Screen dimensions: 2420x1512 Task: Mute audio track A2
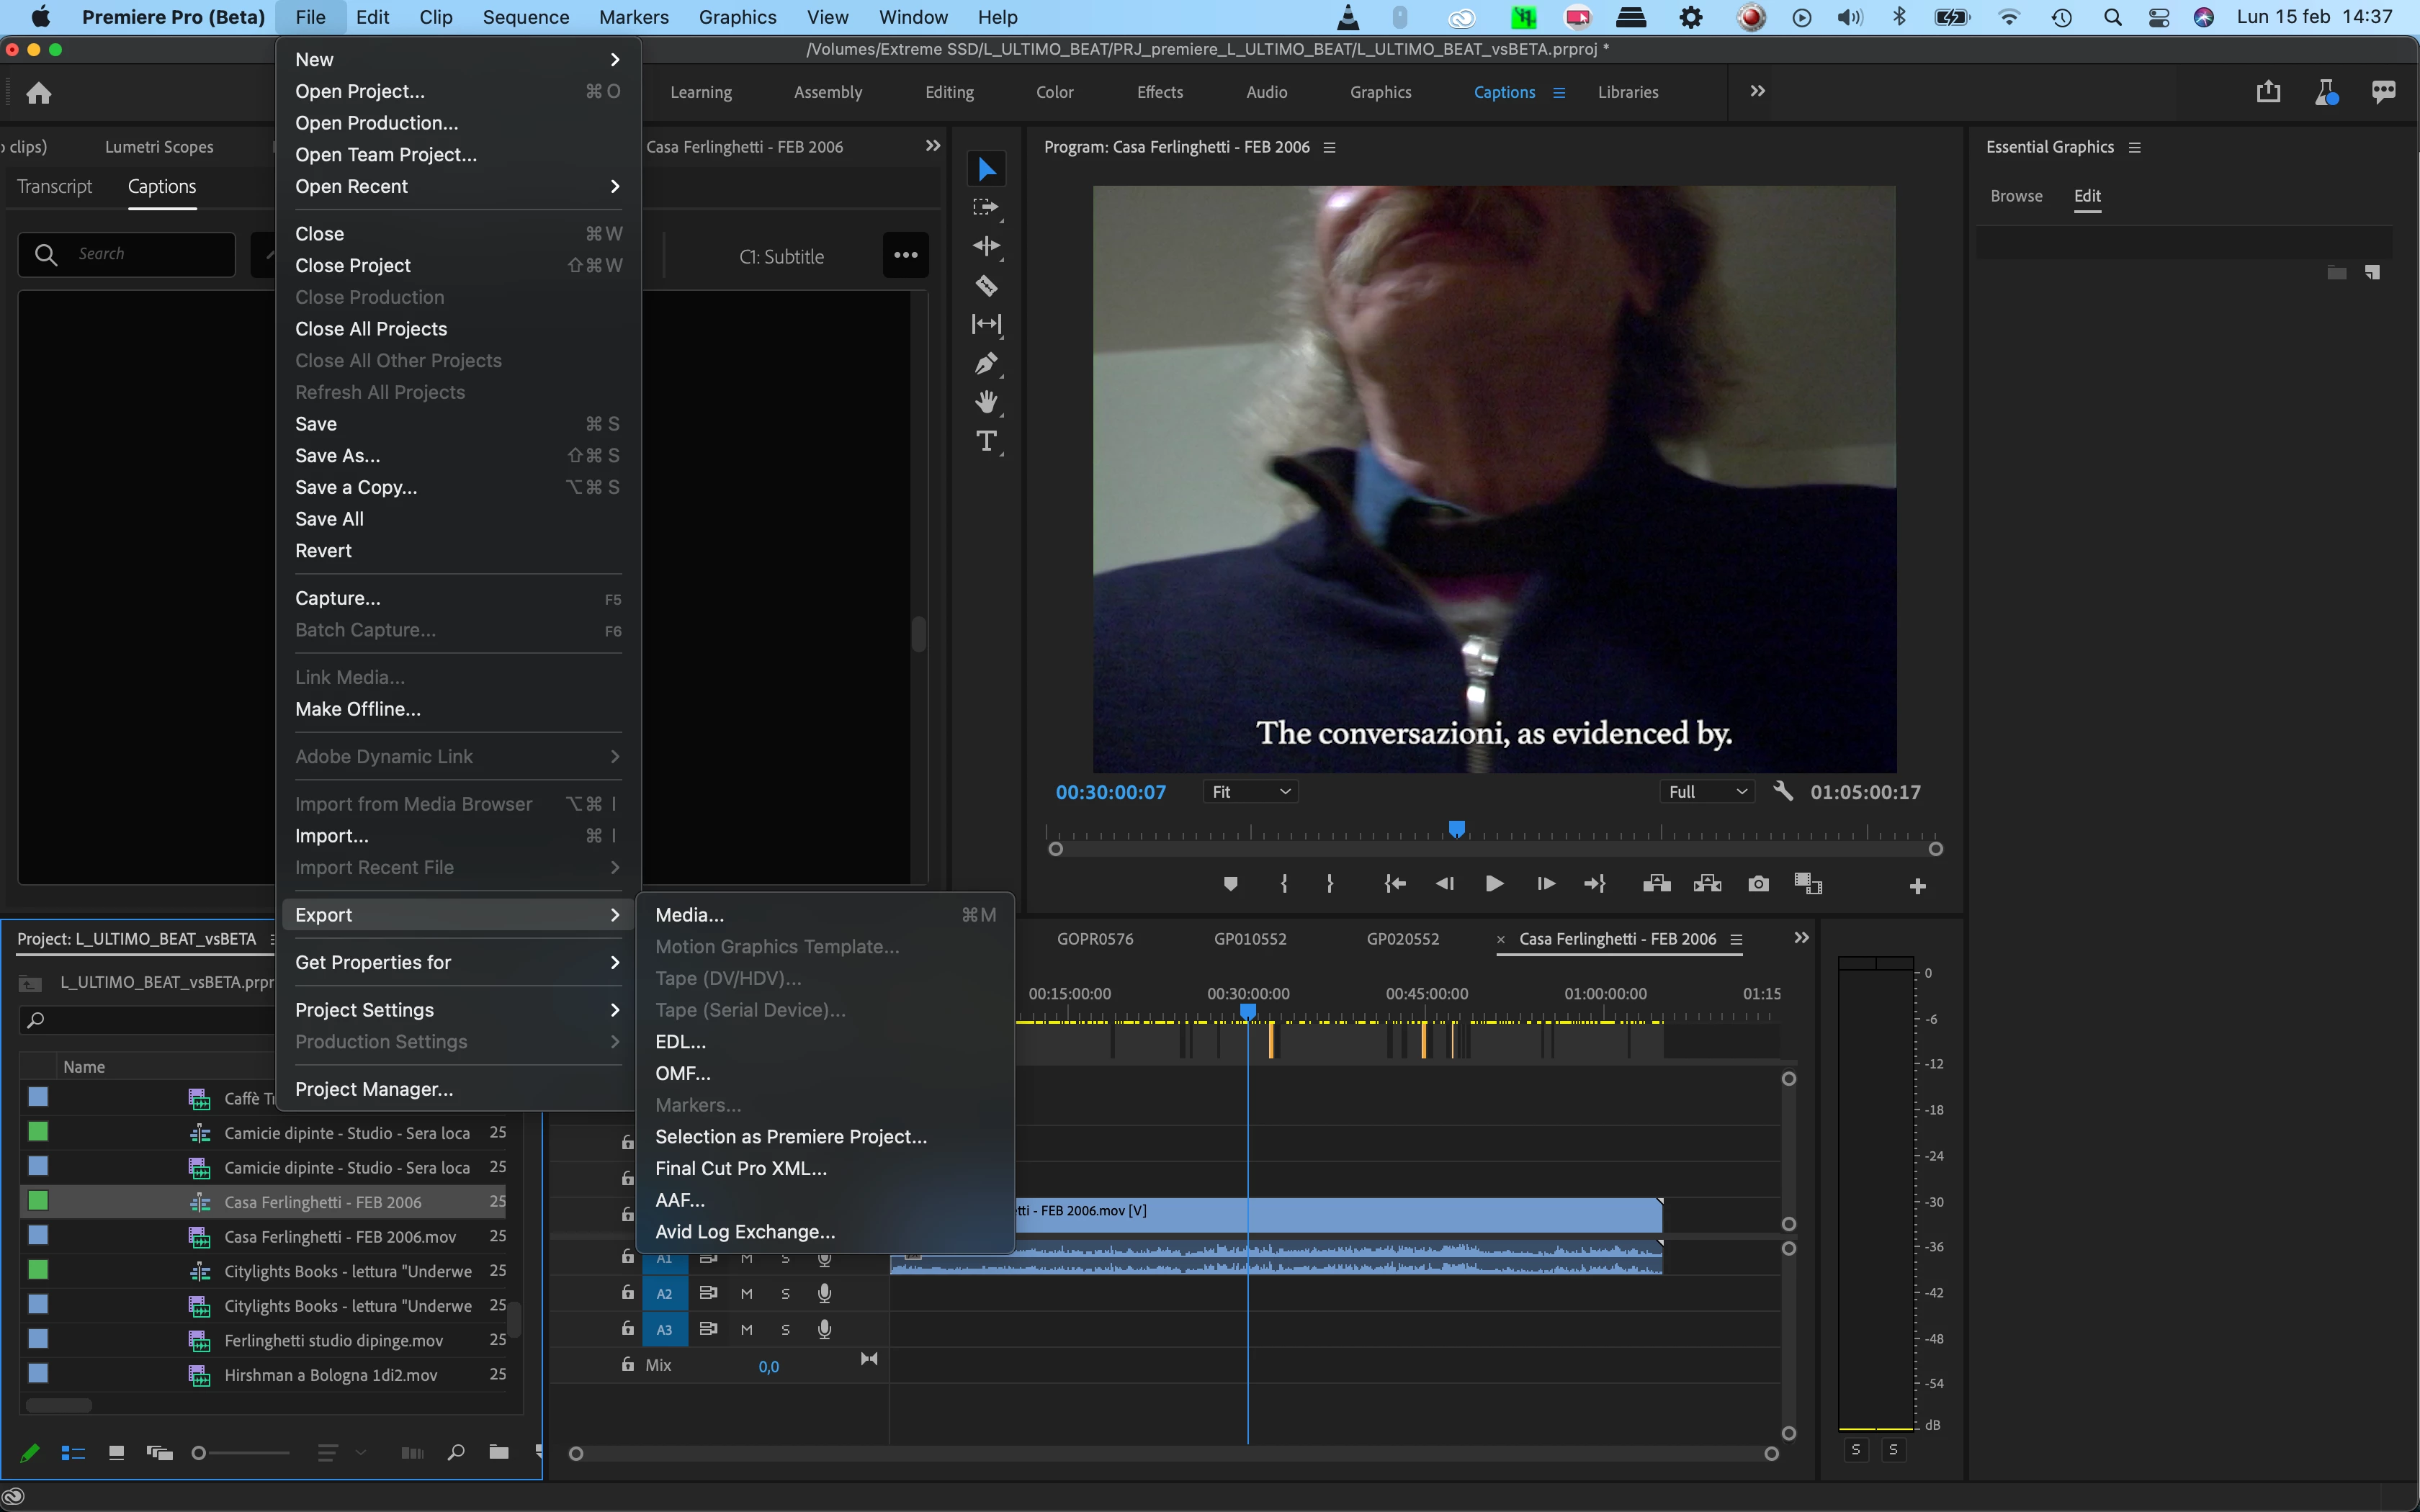(x=746, y=1294)
